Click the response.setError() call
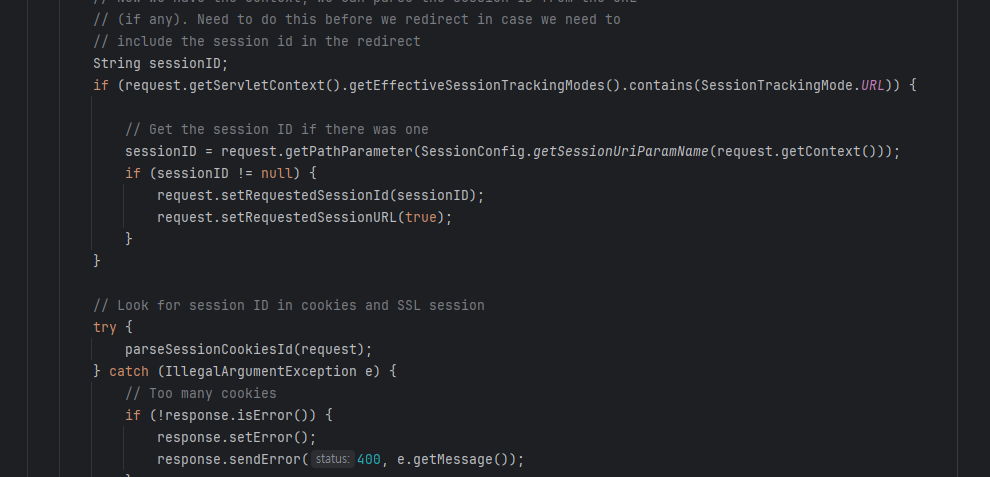This screenshot has width=990, height=477. click(x=232, y=437)
